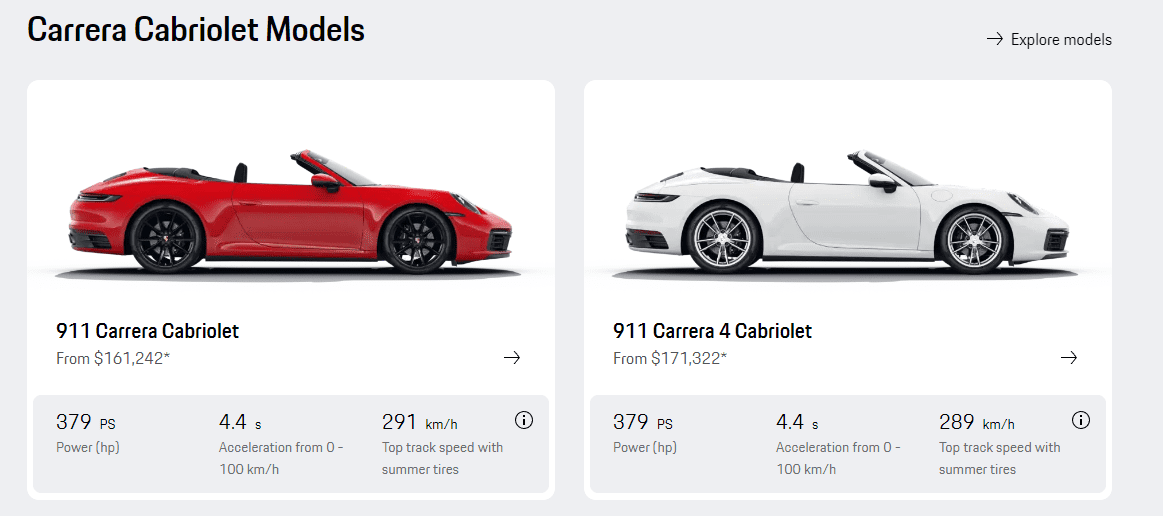
Task: Click the arrow icon beside Explore models
Action: pos(994,39)
